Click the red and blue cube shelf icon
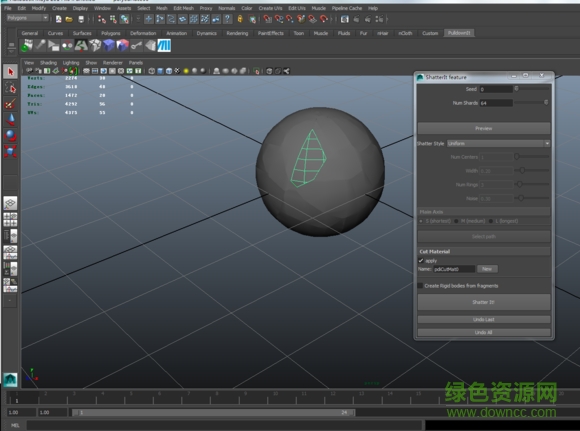 pyautogui.click(x=122, y=46)
